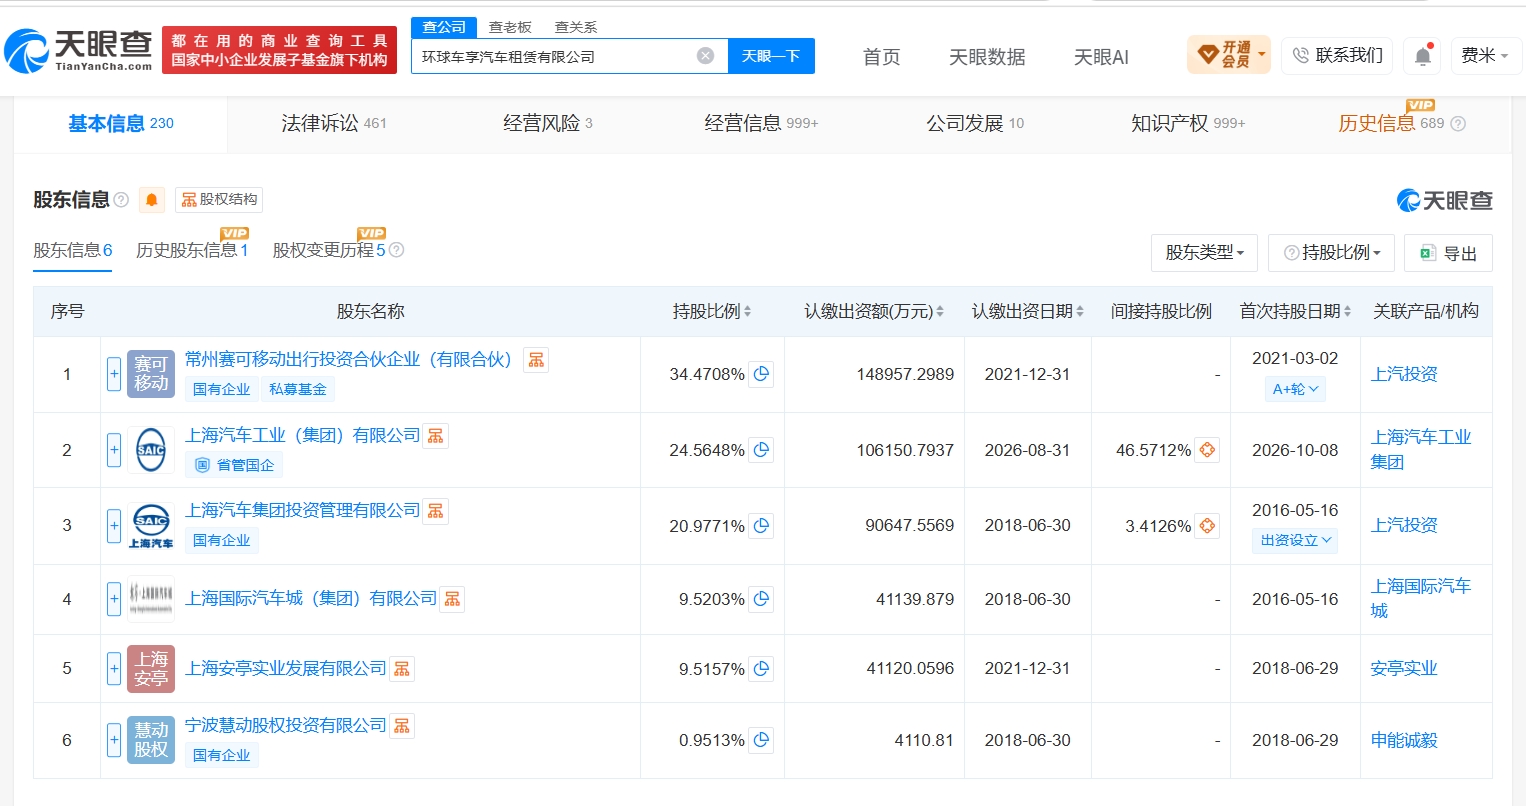Click the pie chart icon beside 0.9513%
This screenshot has width=1526, height=806.
(x=761, y=740)
